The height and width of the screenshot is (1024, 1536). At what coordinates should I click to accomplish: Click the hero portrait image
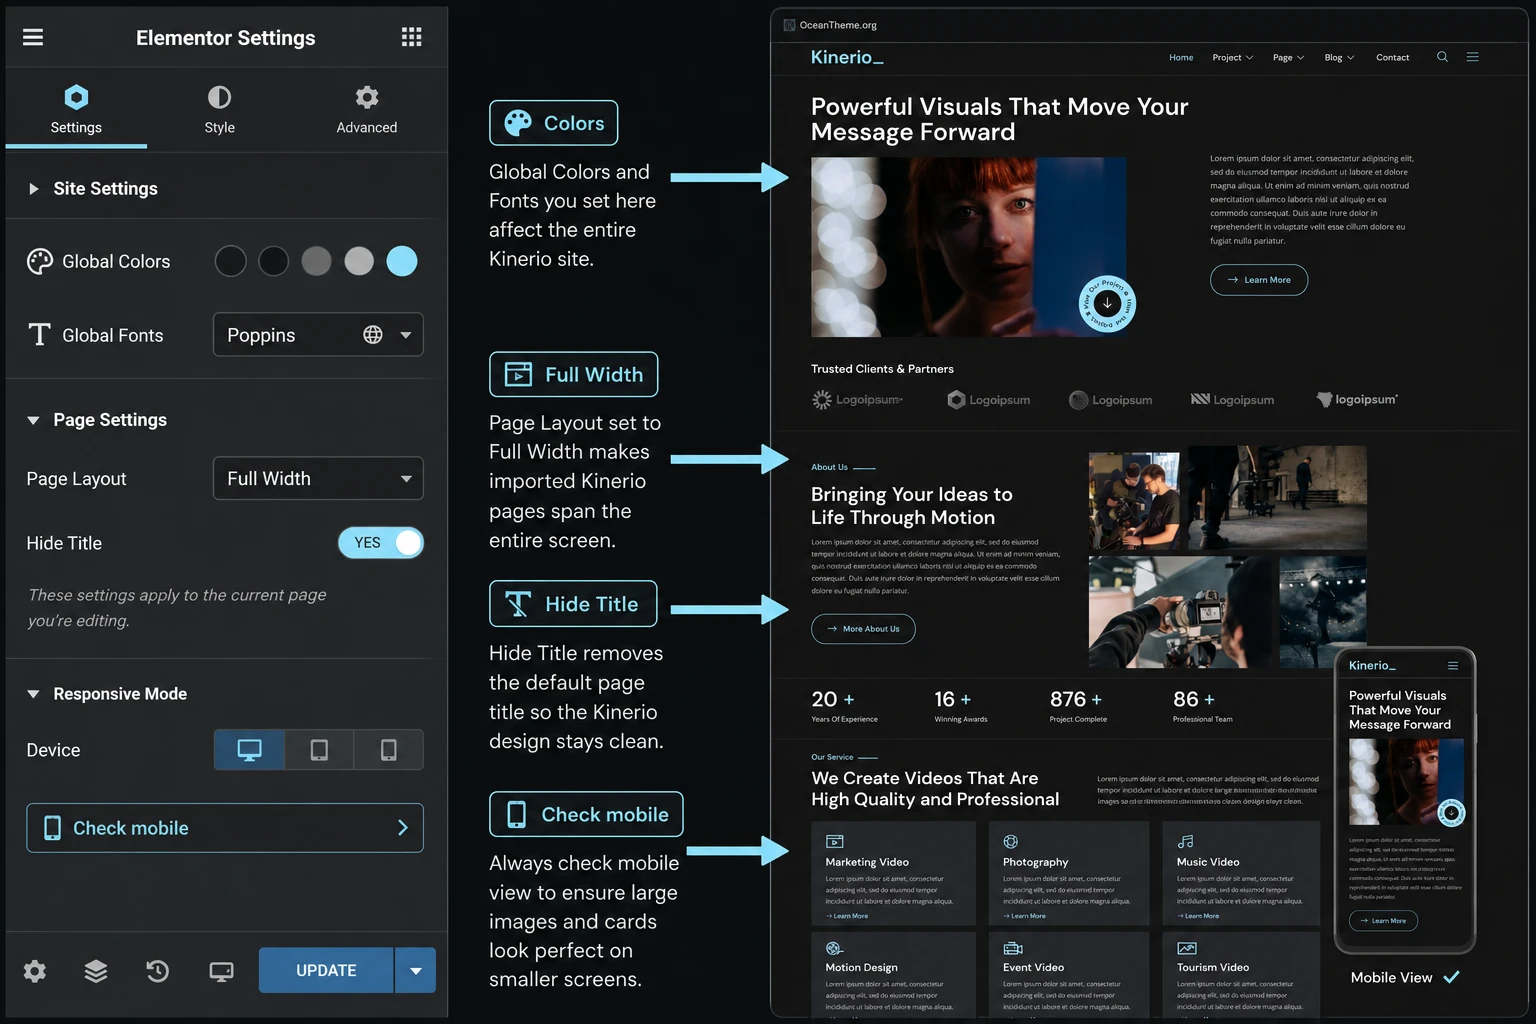(x=968, y=247)
